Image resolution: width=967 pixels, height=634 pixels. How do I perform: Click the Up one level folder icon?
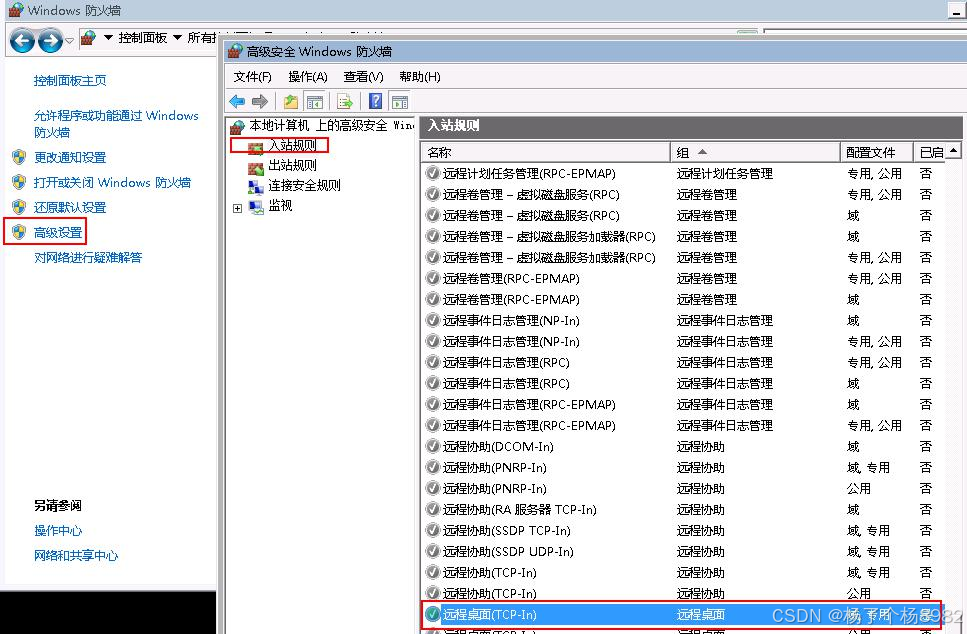pos(290,102)
